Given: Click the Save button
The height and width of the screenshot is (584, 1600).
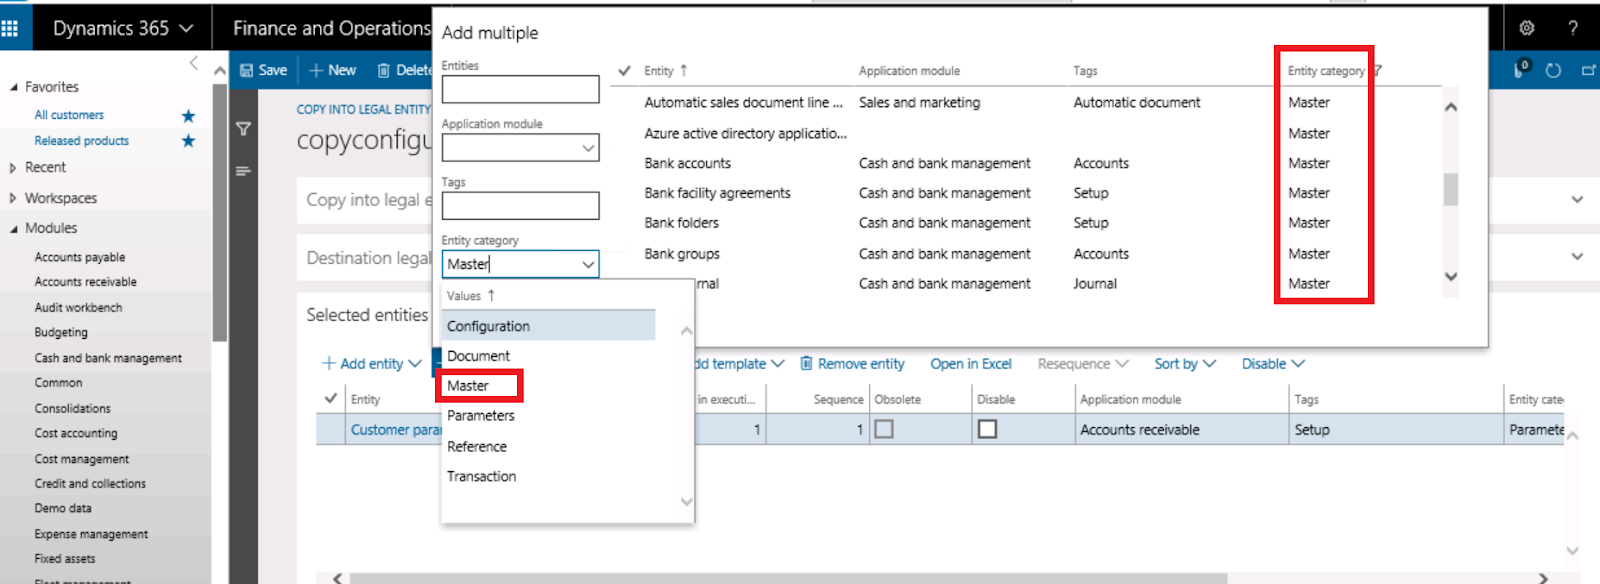Looking at the screenshot, I should click(263, 70).
